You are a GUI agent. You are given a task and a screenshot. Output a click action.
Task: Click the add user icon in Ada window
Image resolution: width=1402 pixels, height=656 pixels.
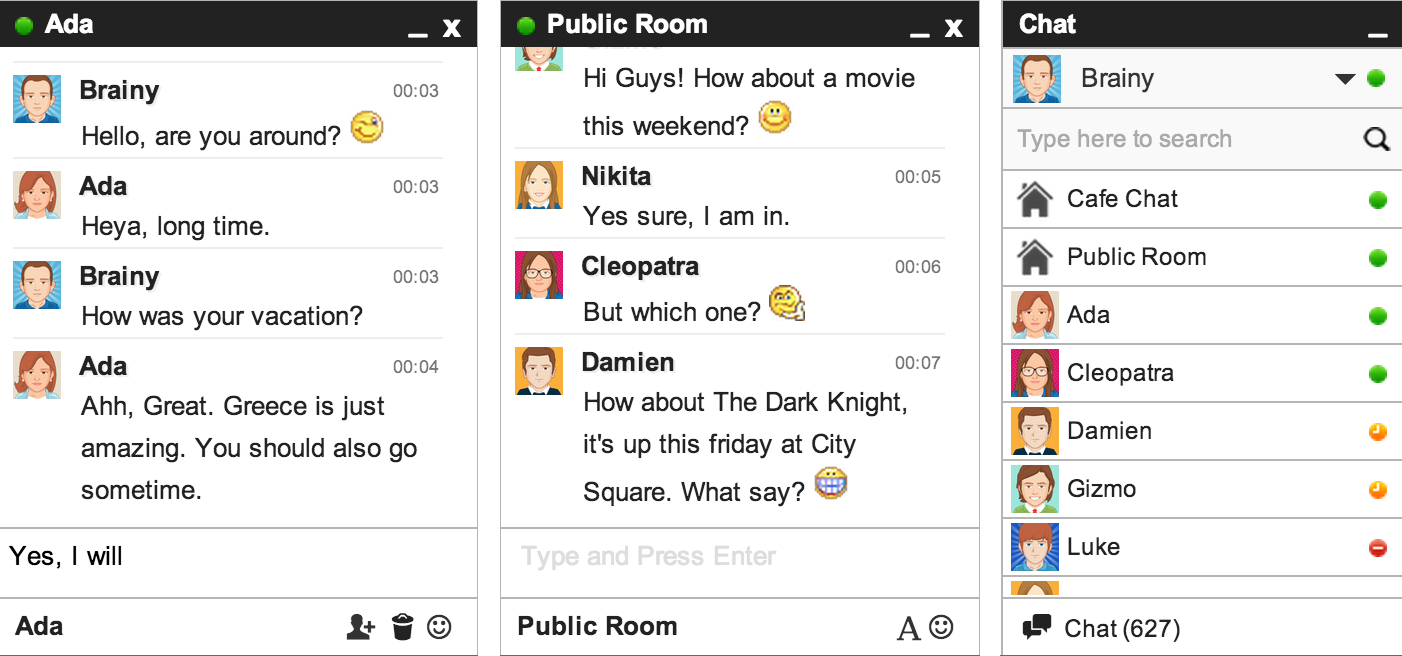[x=361, y=627]
